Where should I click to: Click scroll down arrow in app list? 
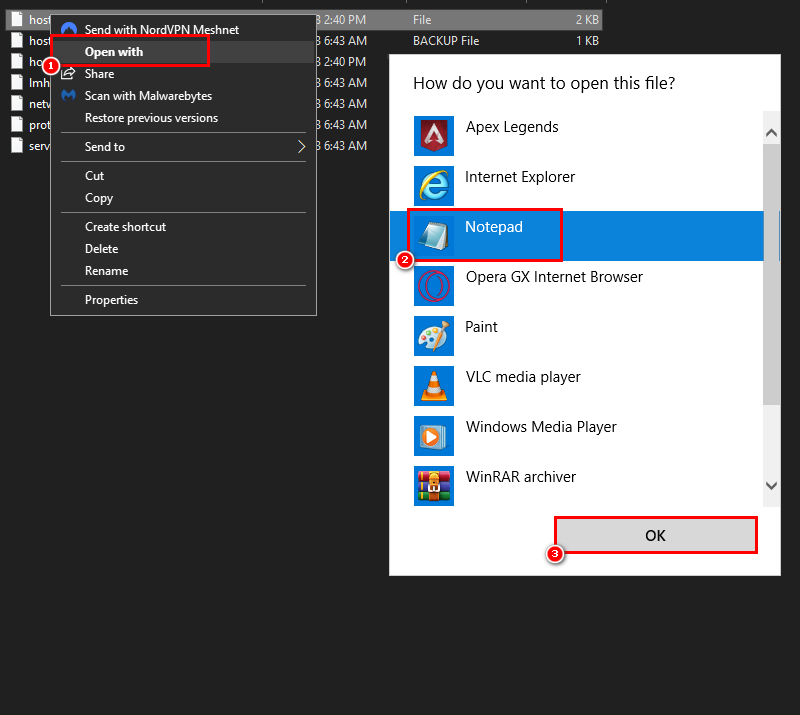point(771,485)
